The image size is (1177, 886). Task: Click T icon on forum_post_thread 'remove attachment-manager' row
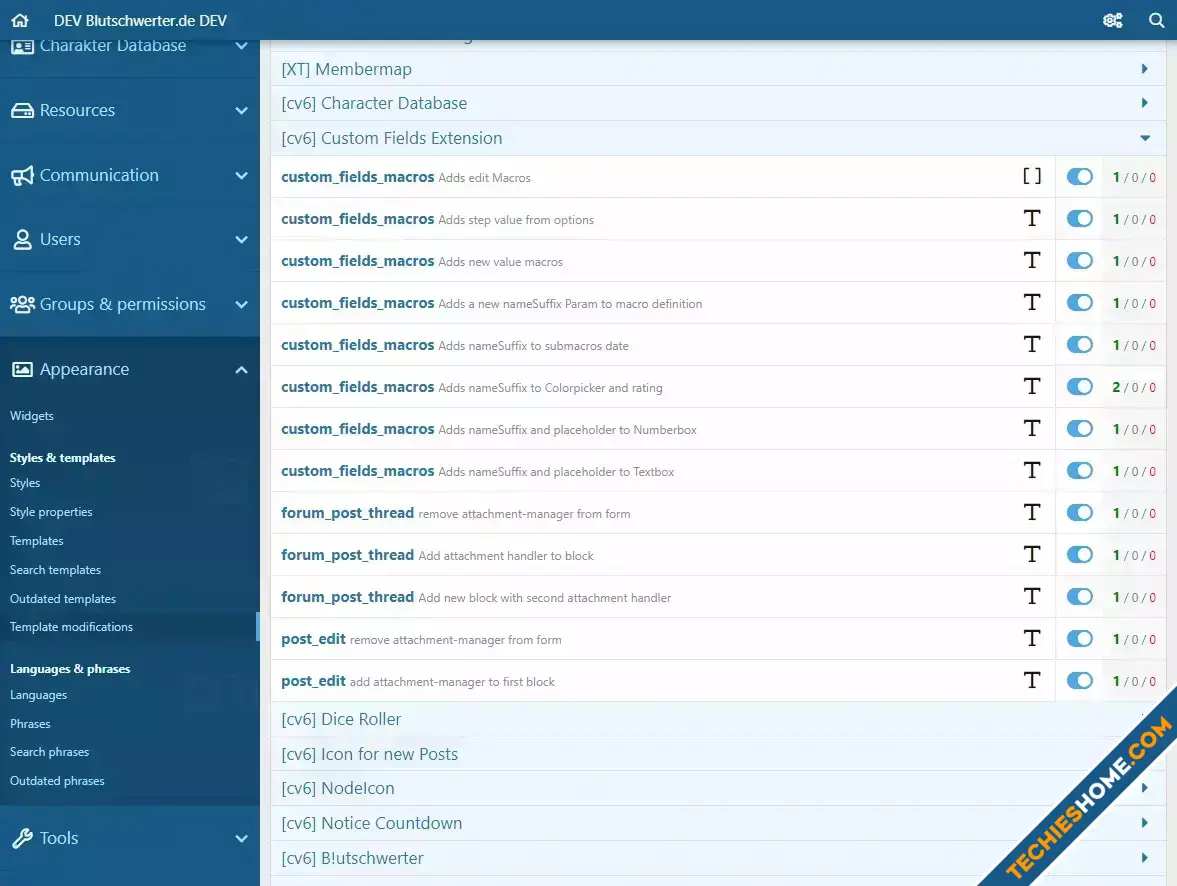tap(1032, 513)
